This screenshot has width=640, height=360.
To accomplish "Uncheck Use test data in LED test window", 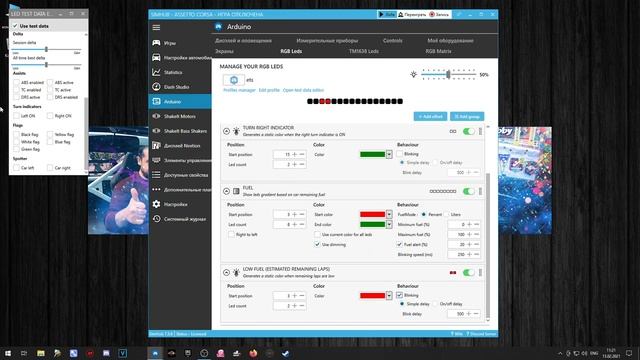I will (x=15, y=26).
